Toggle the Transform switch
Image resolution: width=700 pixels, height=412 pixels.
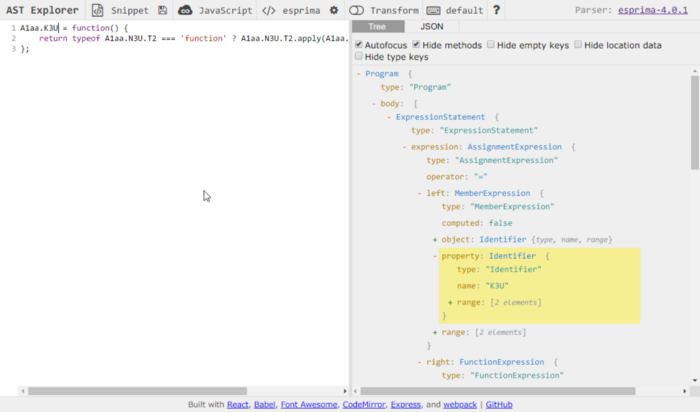(x=356, y=10)
